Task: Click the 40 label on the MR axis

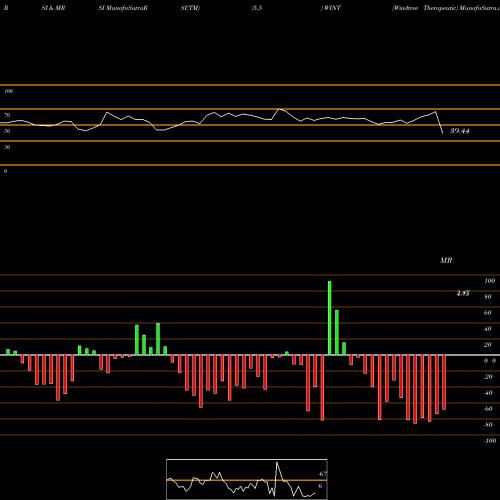Action: [488, 329]
